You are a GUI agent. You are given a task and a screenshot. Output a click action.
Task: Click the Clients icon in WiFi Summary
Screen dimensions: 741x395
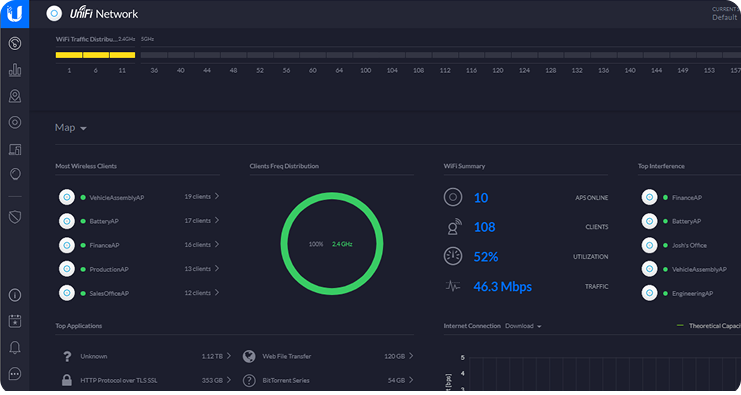tap(453, 227)
